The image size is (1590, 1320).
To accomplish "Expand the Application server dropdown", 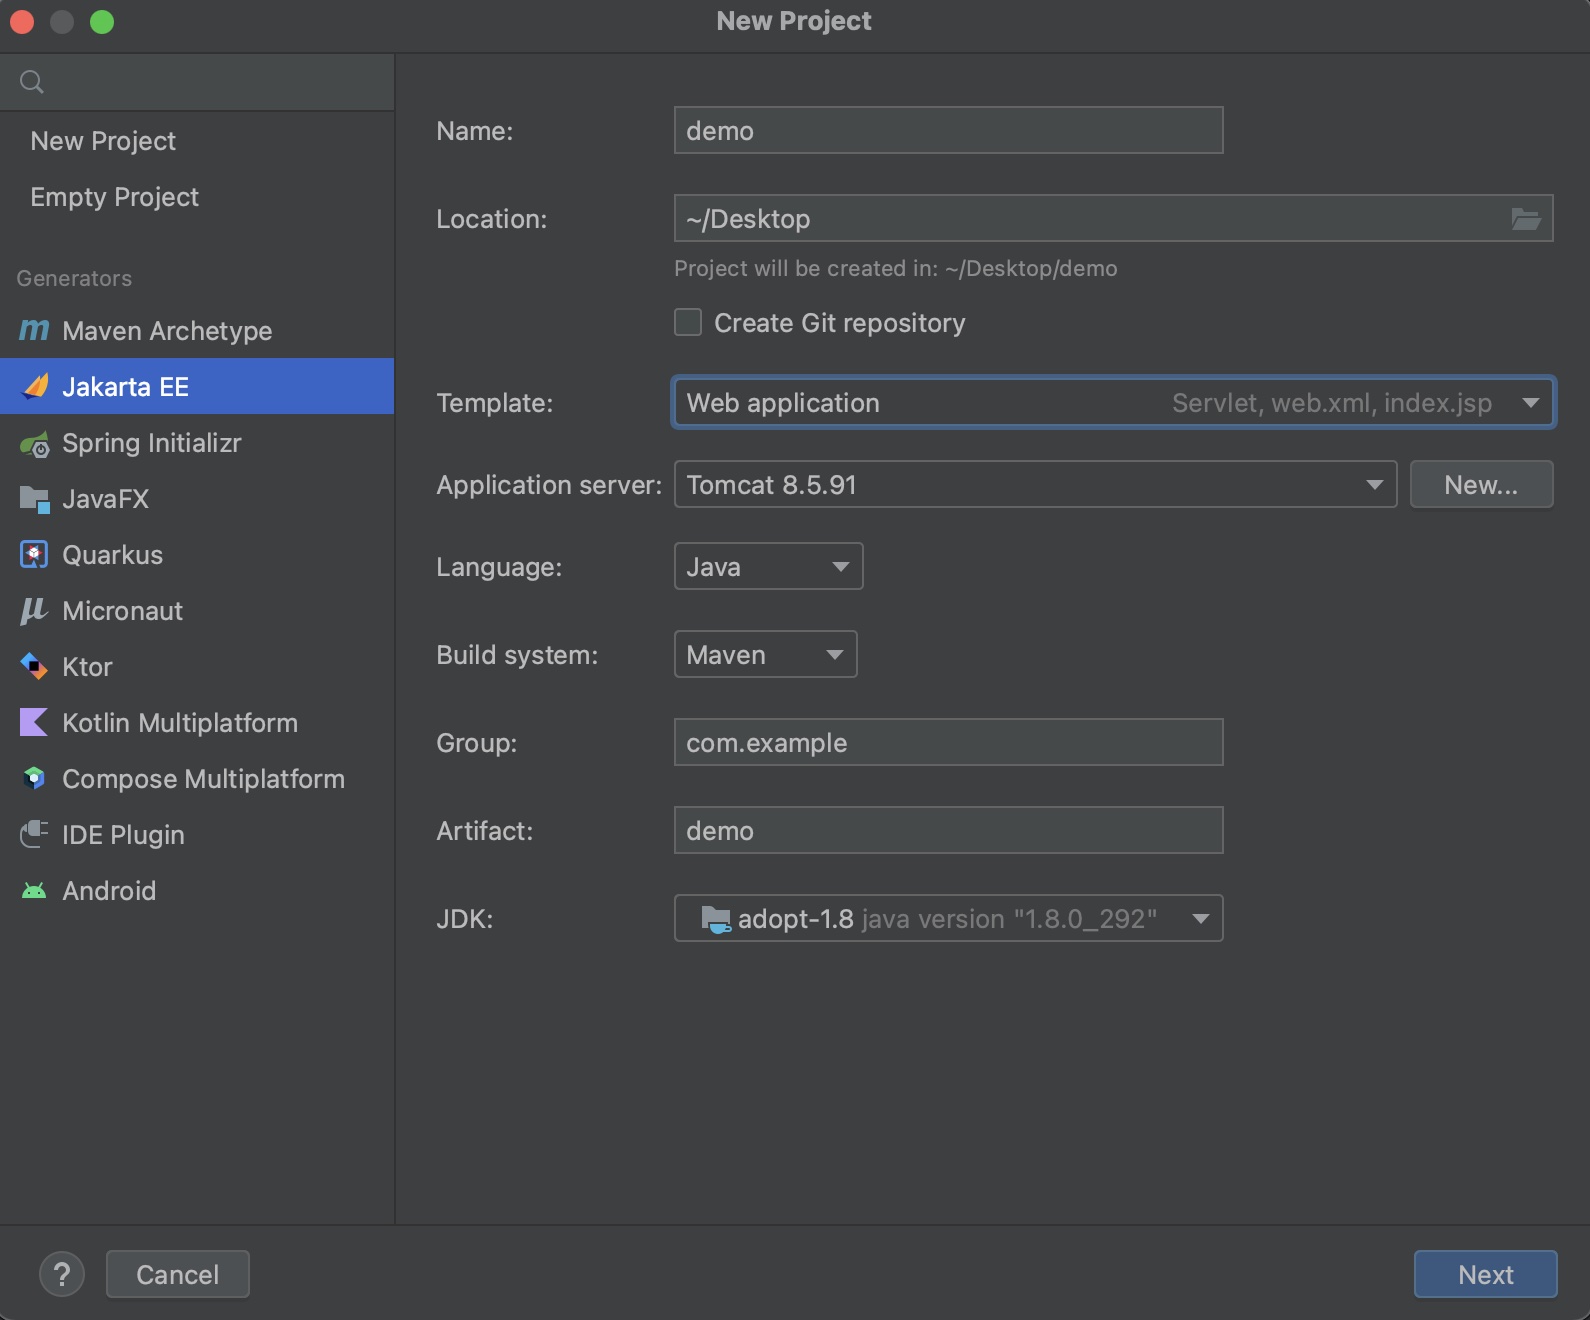I will click(x=1035, y=484).
